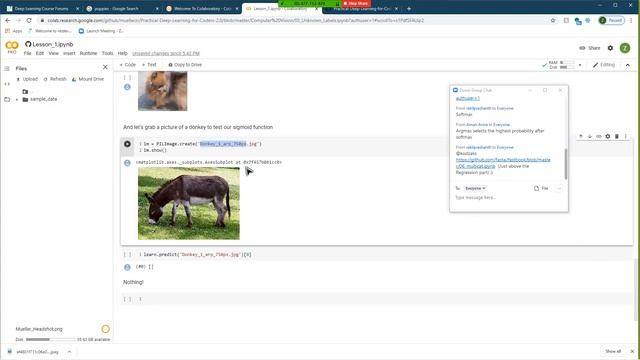The height and width of the screenshot is (360, 640).
Task: Select the Files folder icon in the sidebar
Action: tap(7, 99)
